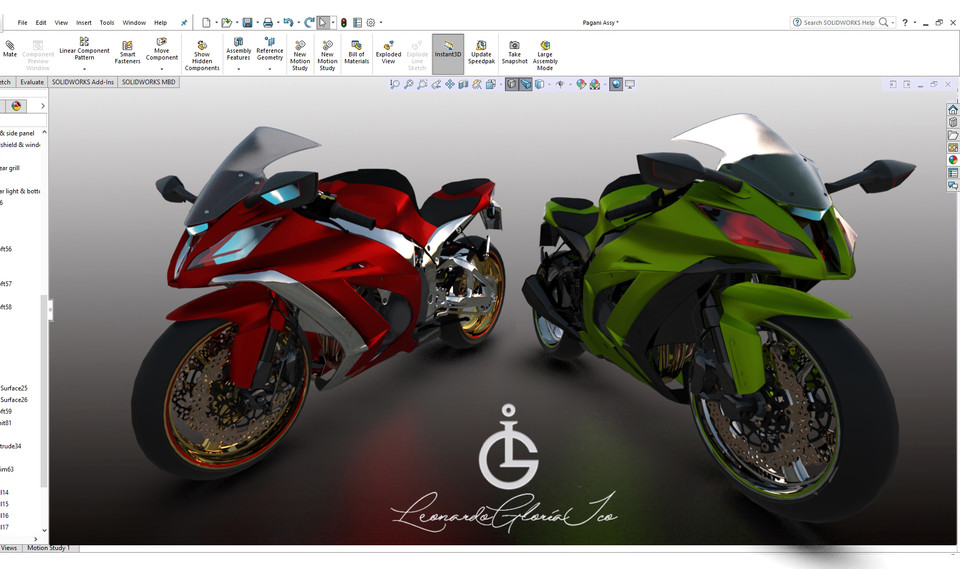Image resolution: width=960 pixels, height=569 pixels.
Task: Toggle the pushpin to keep menu visible
Action: coord(184,23)
